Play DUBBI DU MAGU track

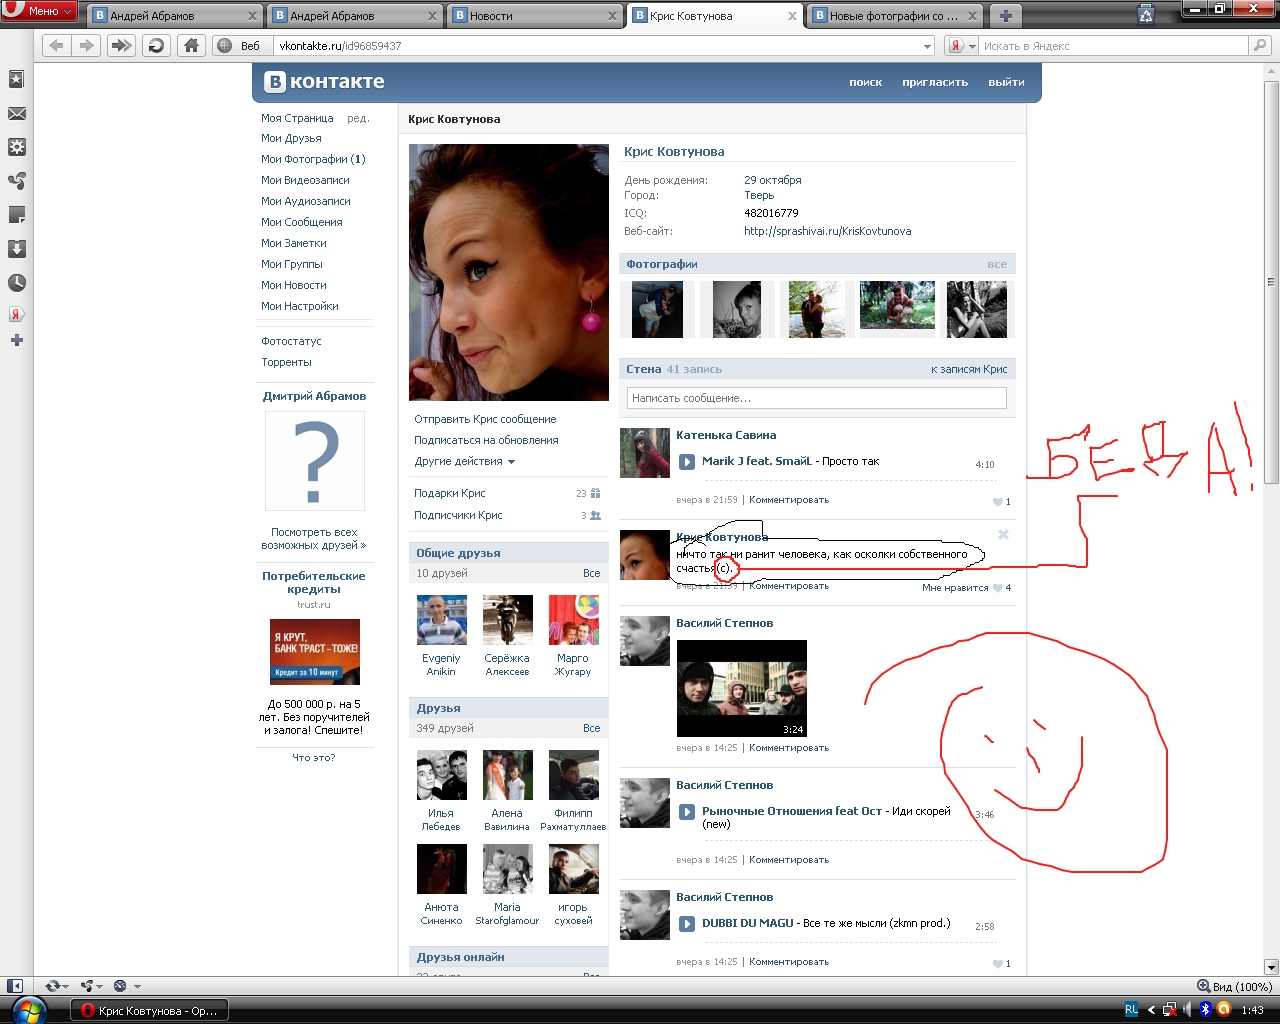tap(687, 923)
